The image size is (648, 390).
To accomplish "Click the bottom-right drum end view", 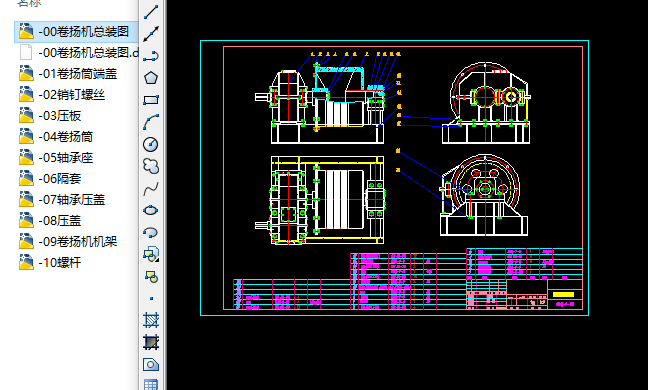I will pos(484,195).
